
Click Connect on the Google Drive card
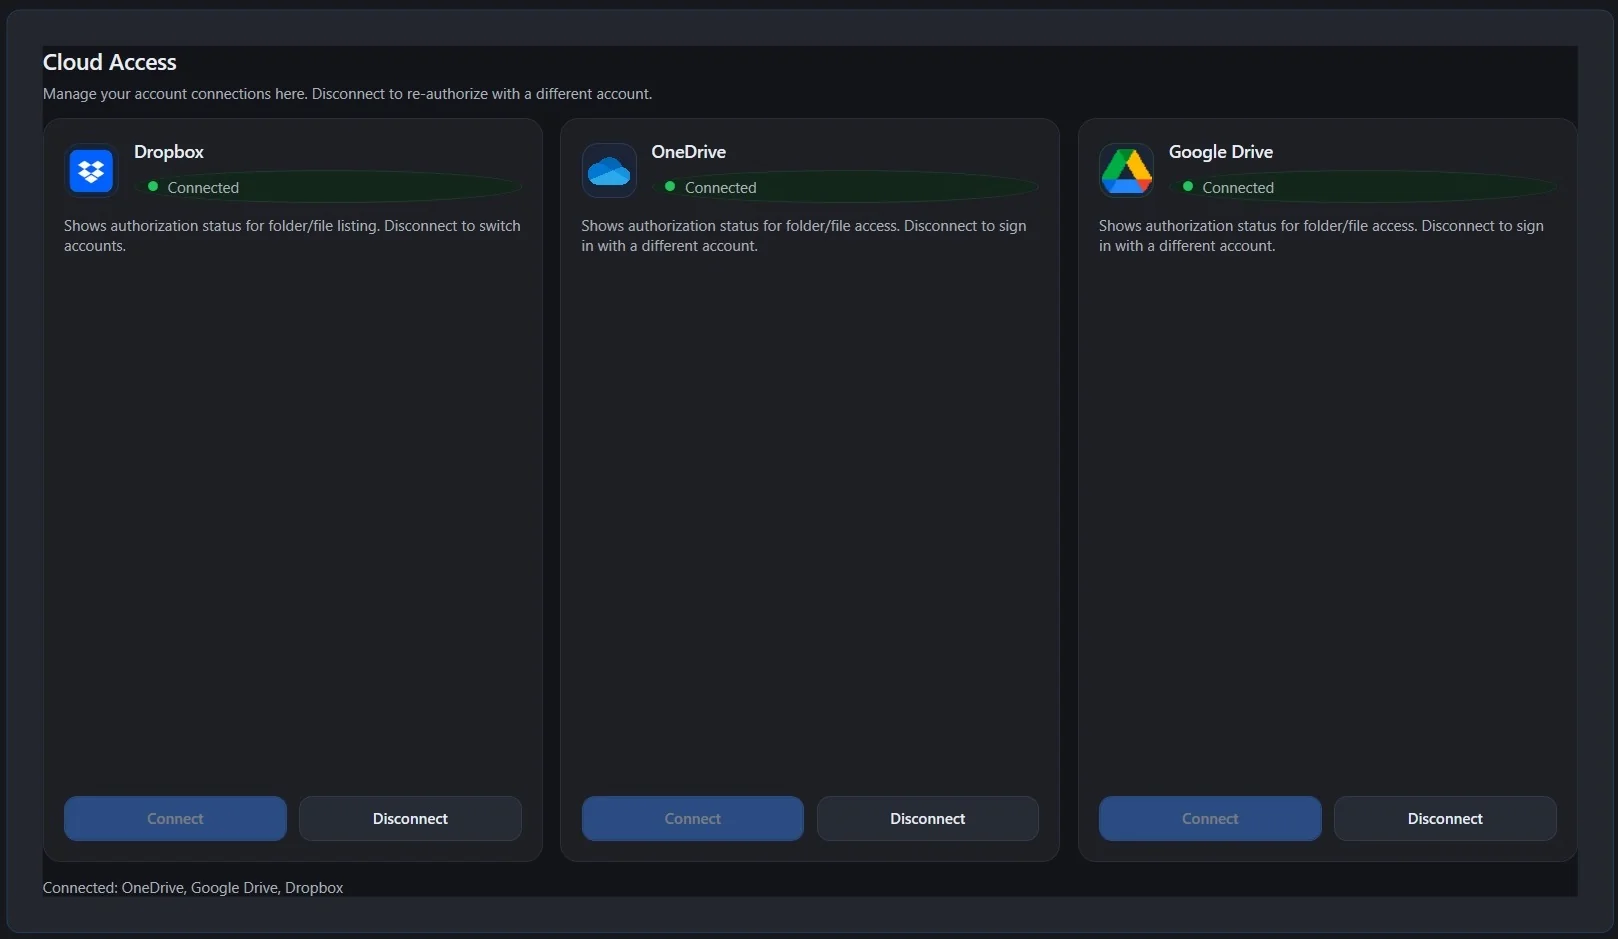1209,818
